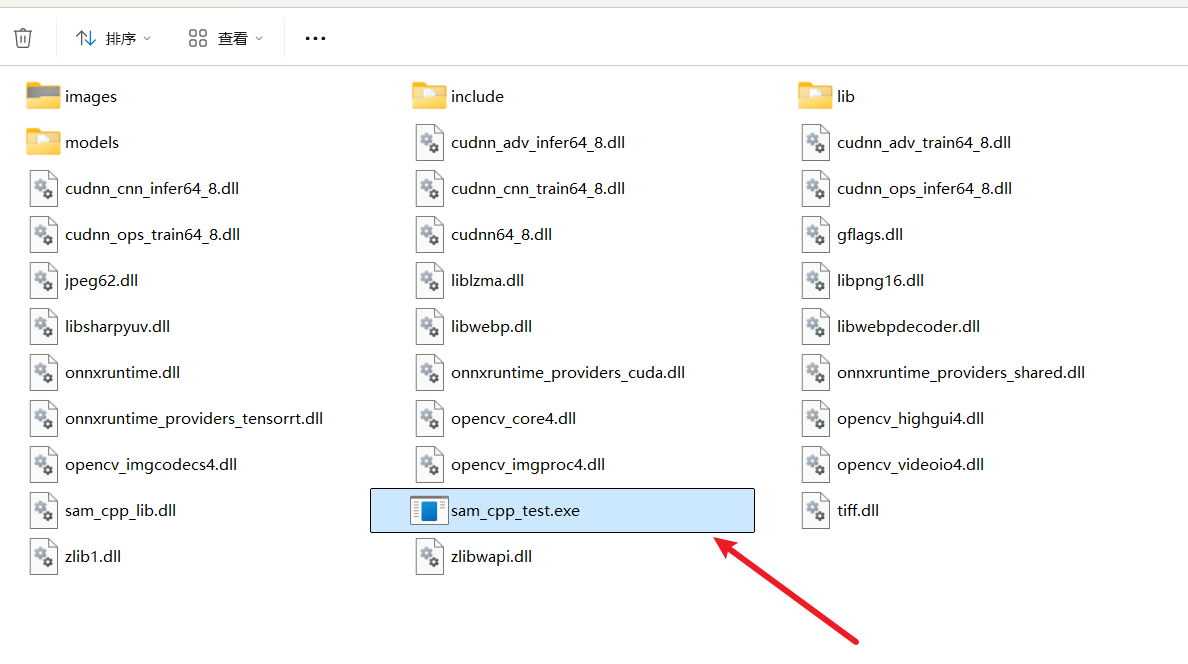Select the file named onnxruntime_providers_cuda.dll
Screen dimensions: 1188x664
click(x=567, y=372)
